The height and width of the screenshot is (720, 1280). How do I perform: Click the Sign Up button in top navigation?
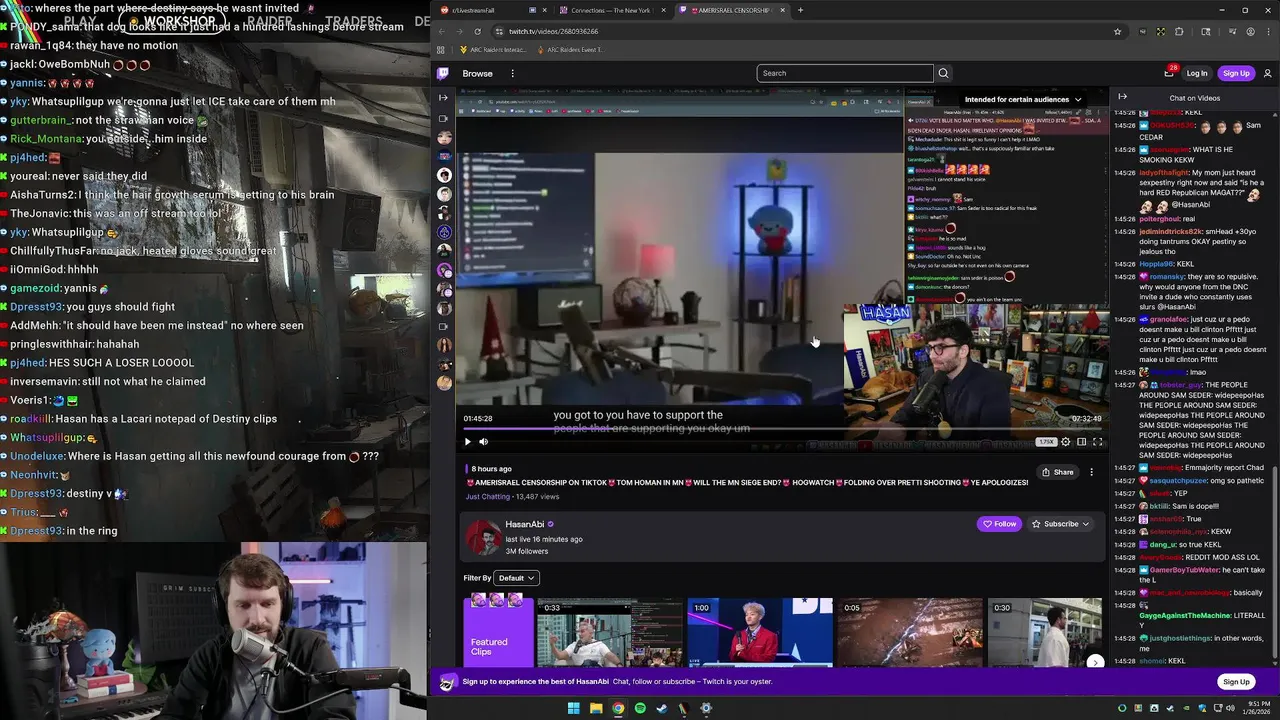(1236, 73)
